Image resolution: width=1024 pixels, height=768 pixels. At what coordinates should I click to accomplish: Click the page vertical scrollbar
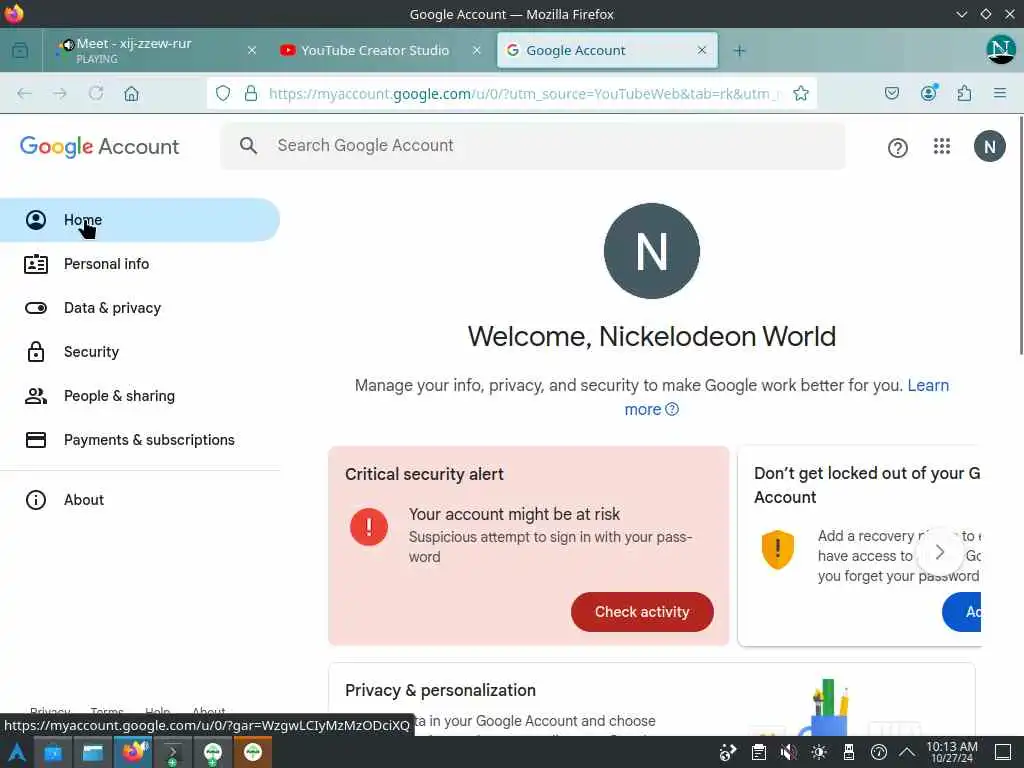[1020, 235]
